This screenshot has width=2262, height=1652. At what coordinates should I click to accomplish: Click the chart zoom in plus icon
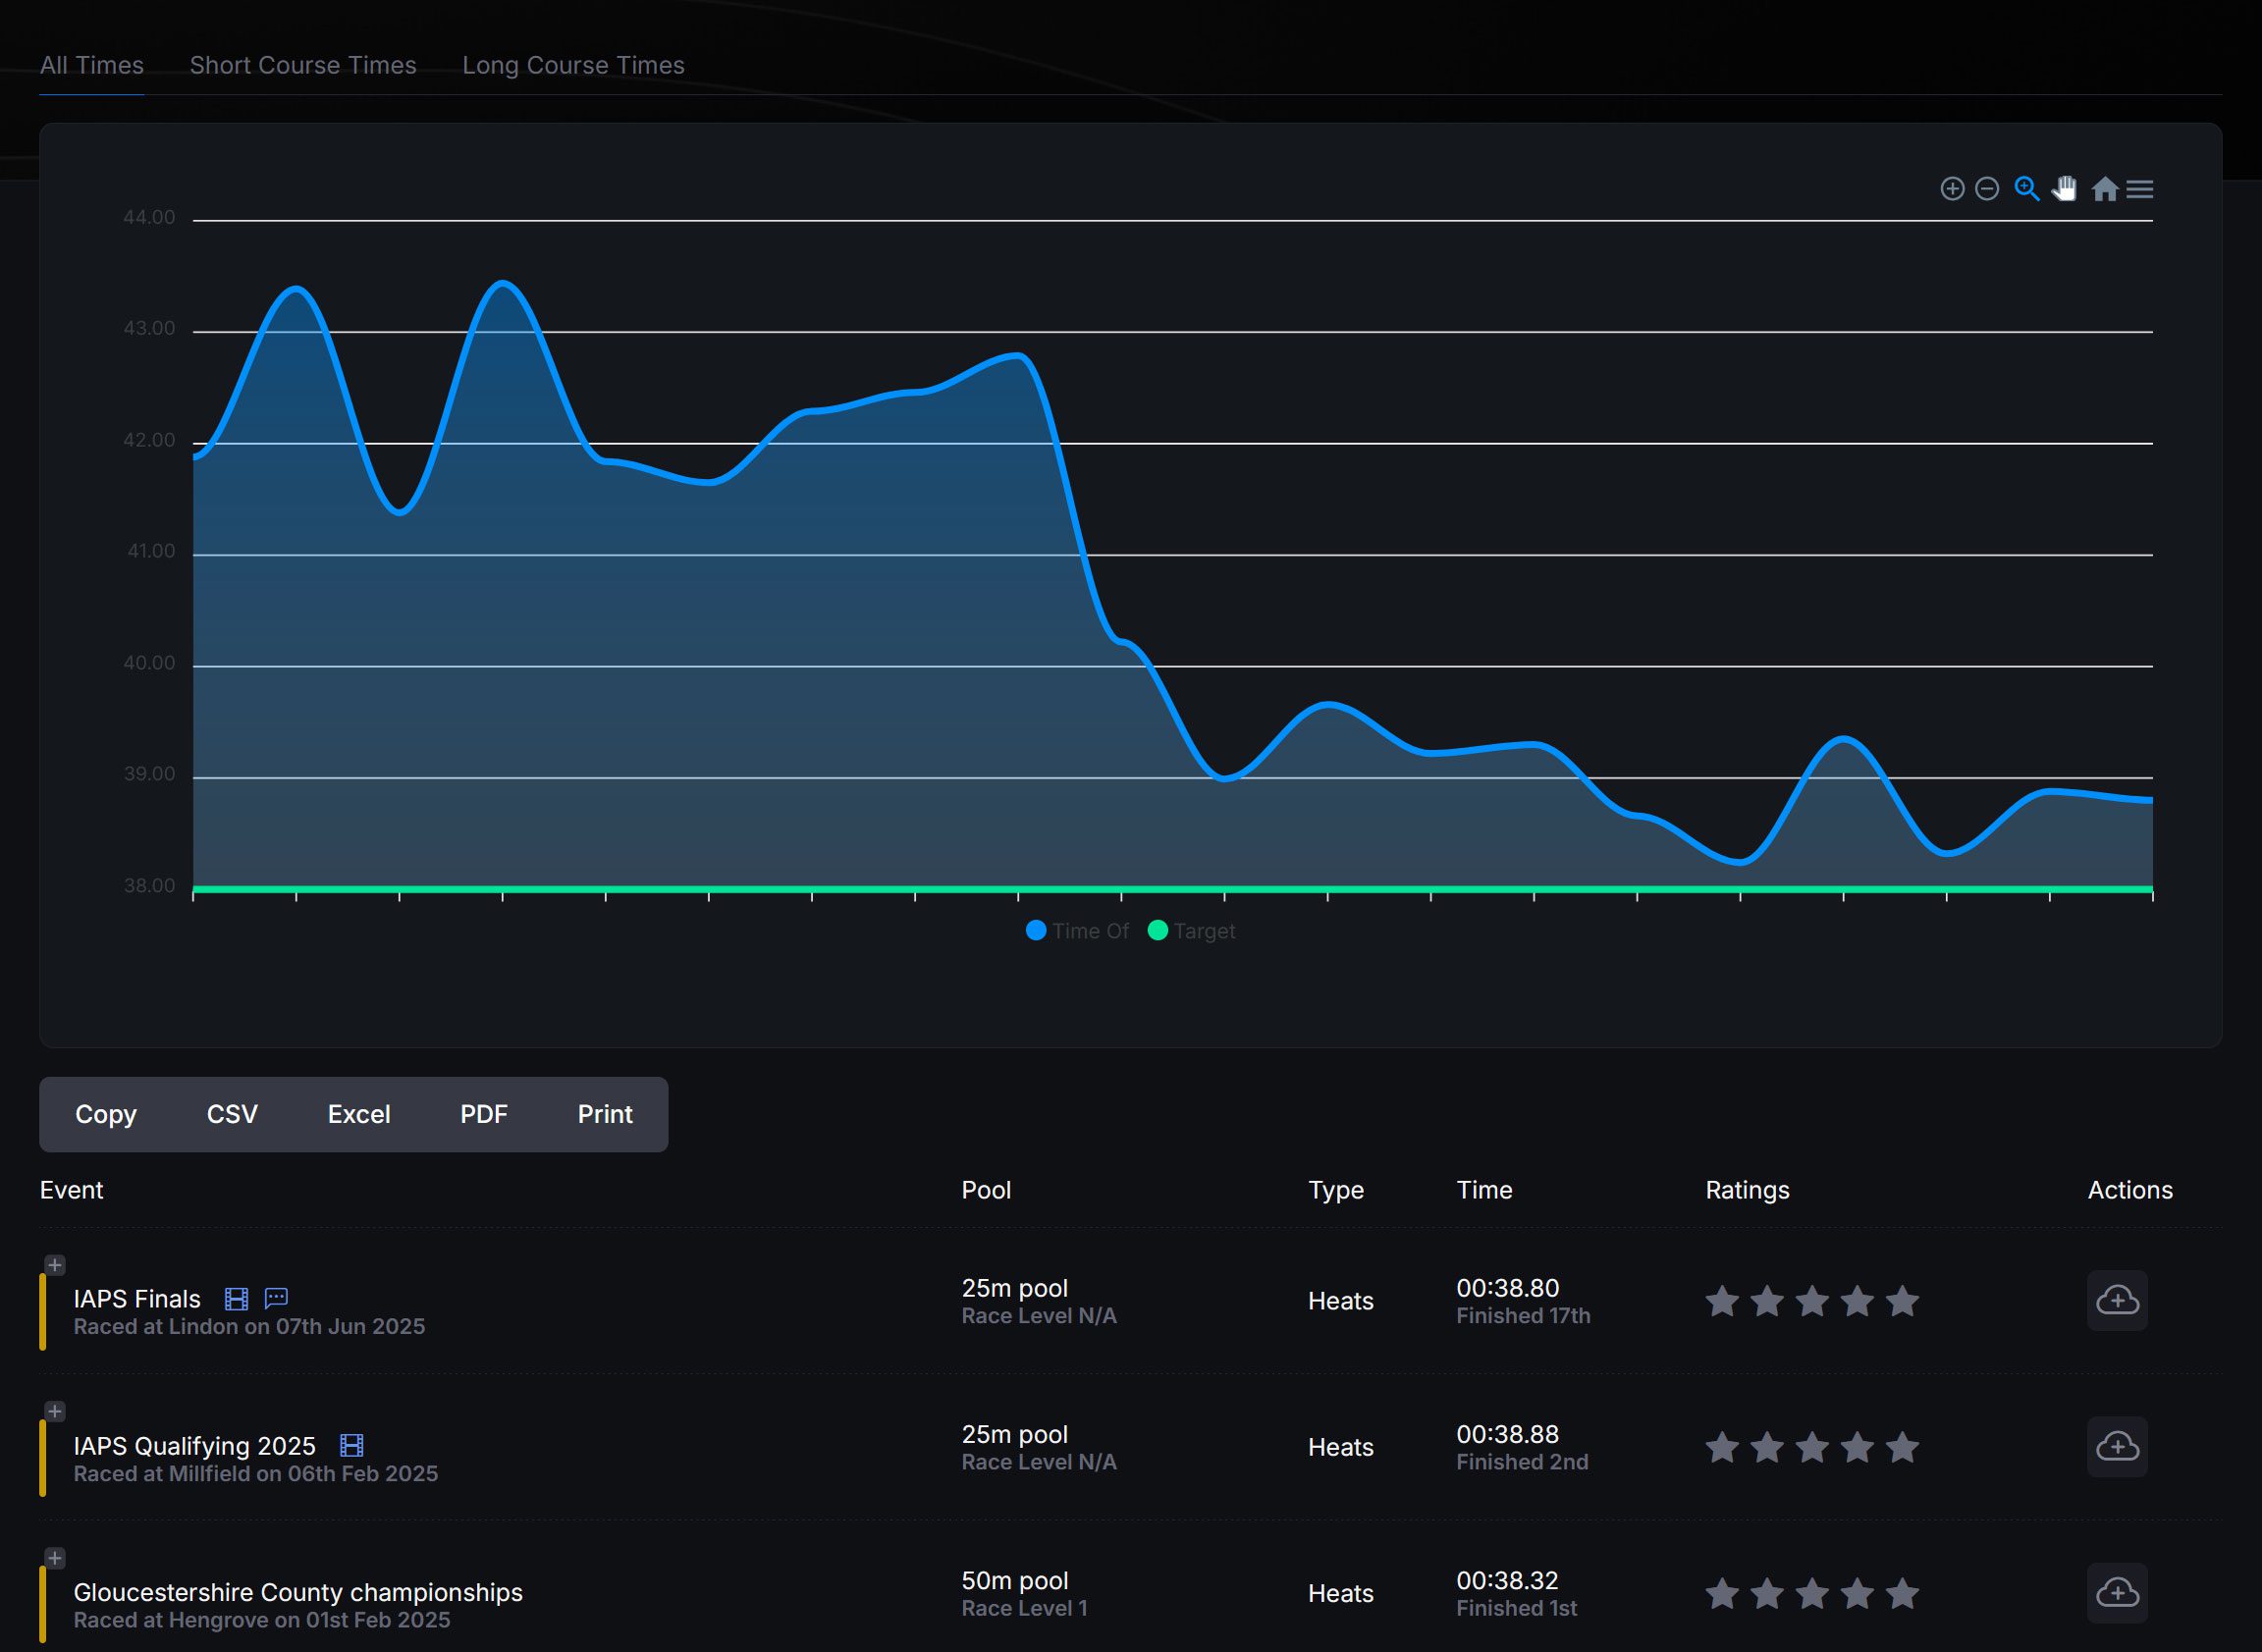[1951, 189]
